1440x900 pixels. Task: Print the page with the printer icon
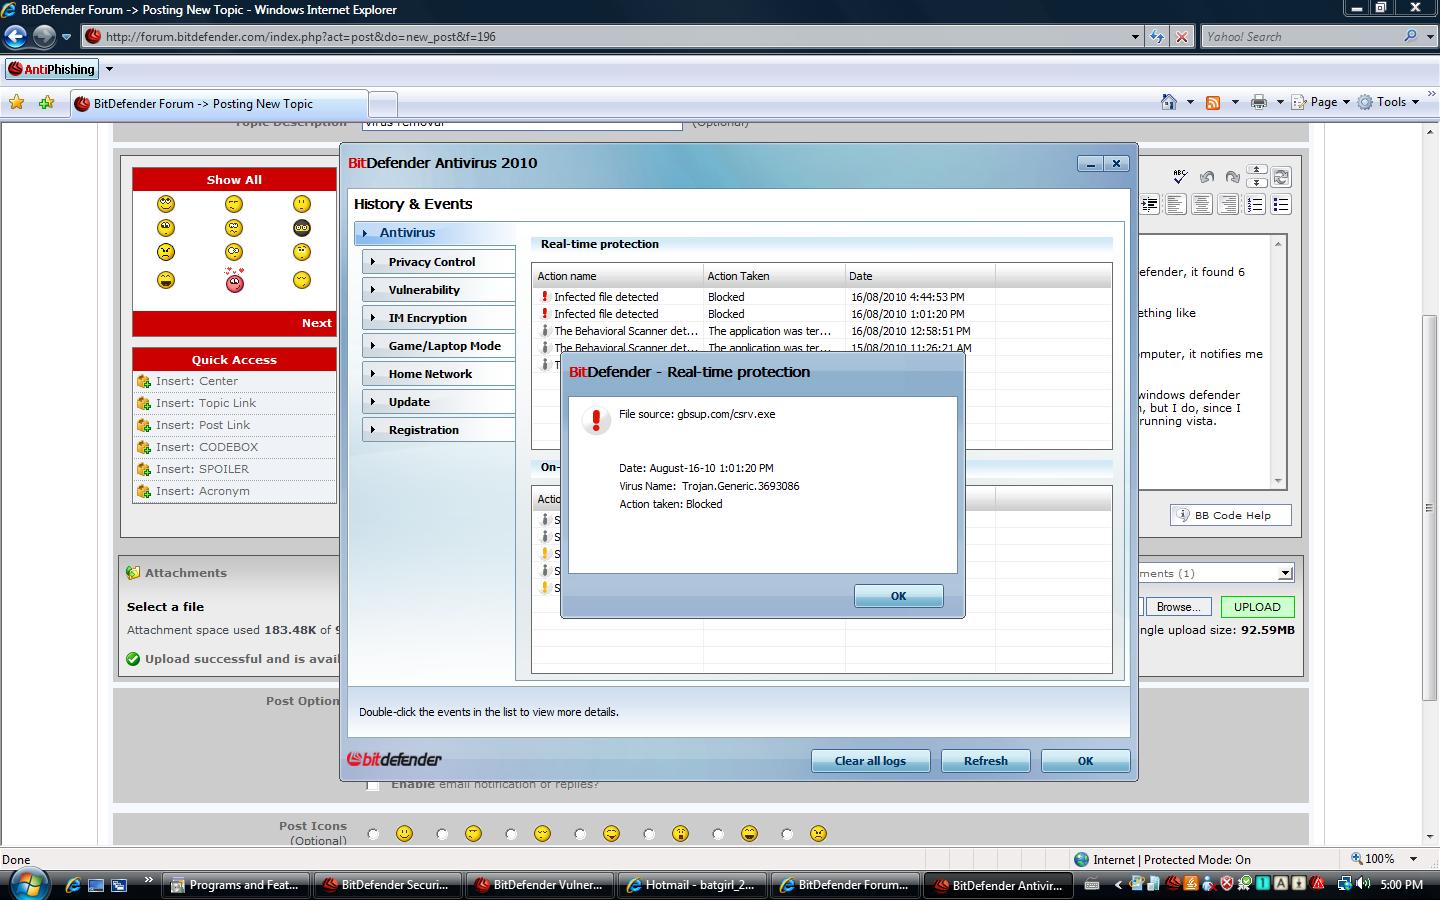click(x=1258, y=102)
